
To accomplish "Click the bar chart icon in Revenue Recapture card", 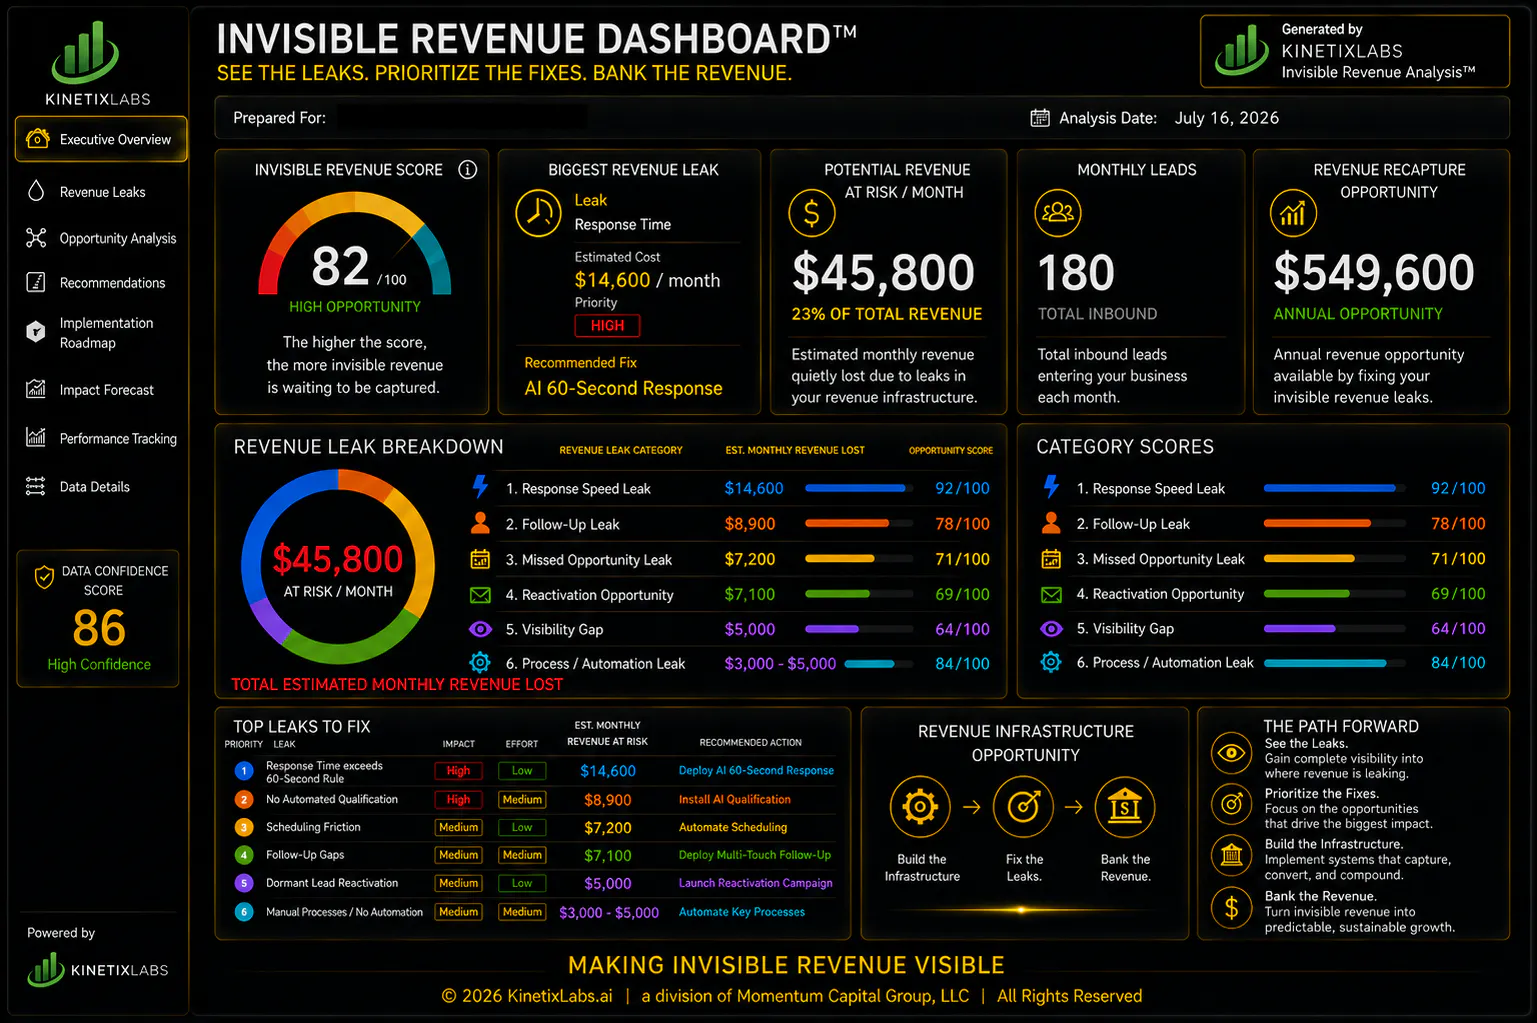I will pyautogui.click(x=1293, y=213).
